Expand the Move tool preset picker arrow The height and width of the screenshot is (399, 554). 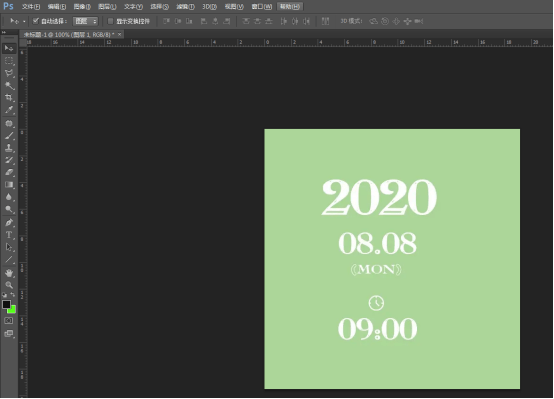pyautogui.click(x=24, y=22)
